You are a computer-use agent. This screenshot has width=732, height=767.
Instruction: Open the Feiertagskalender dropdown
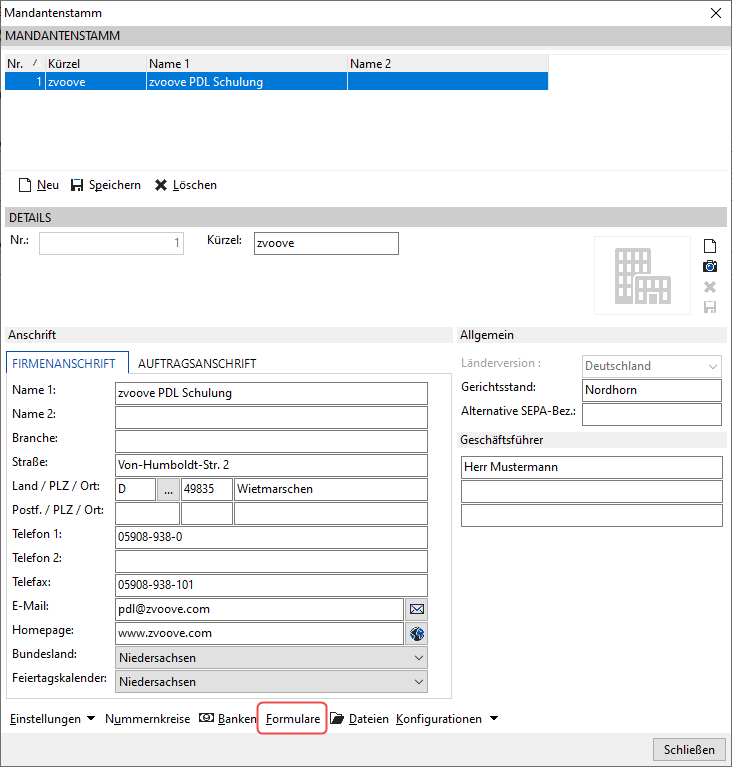[x=271, y=682]
